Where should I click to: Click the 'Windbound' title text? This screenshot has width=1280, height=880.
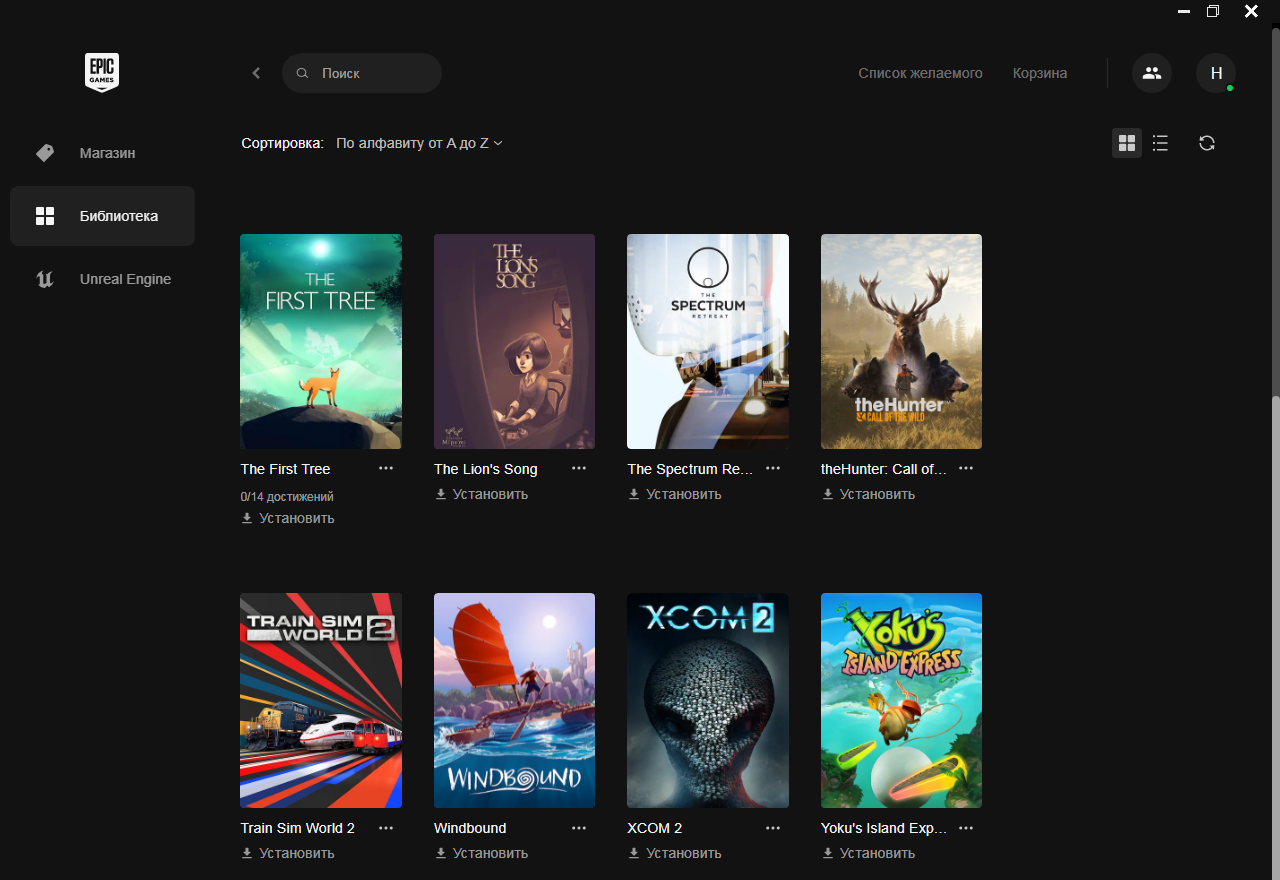click(470, 828)
